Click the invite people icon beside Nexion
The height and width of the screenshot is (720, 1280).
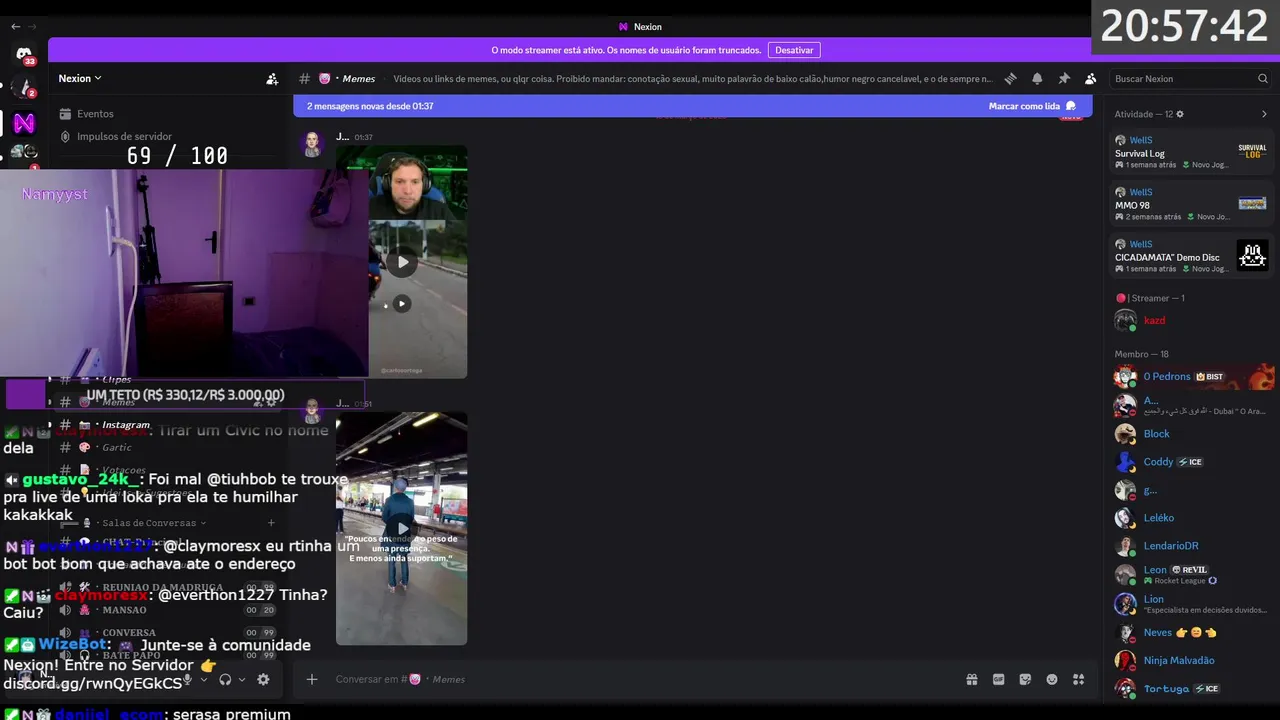click(272, 79)
